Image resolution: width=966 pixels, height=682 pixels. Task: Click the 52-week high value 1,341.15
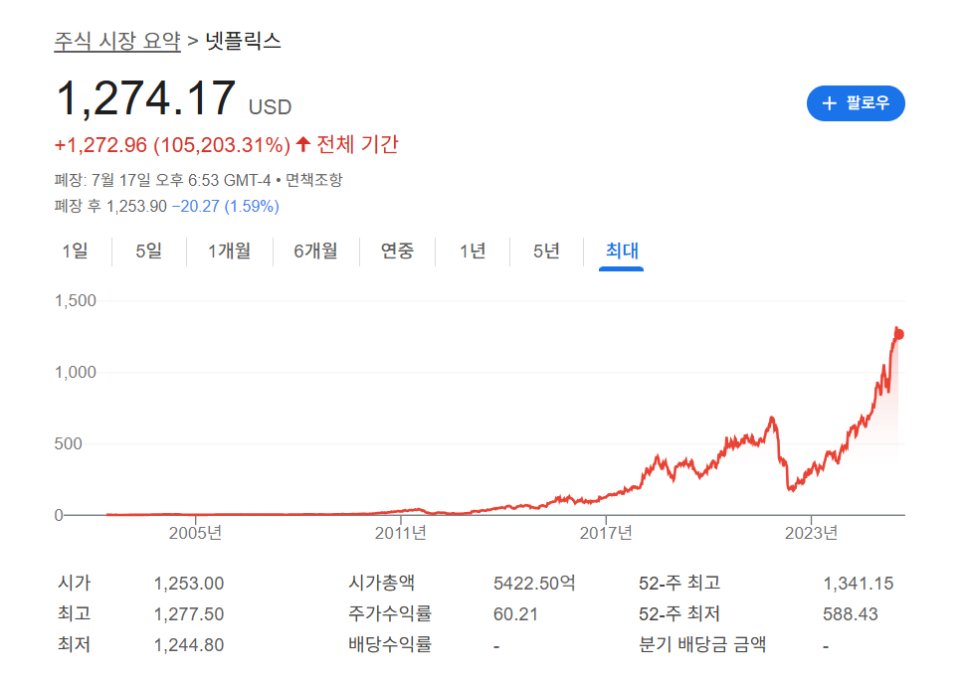pyautogui.click(x=858, y=583)
